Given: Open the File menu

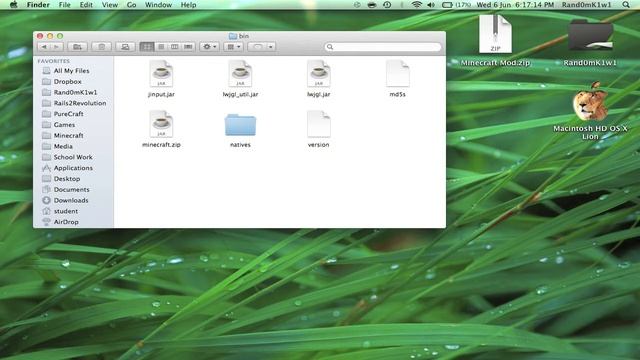Looking at the screenshot, I should pos(64,5).
